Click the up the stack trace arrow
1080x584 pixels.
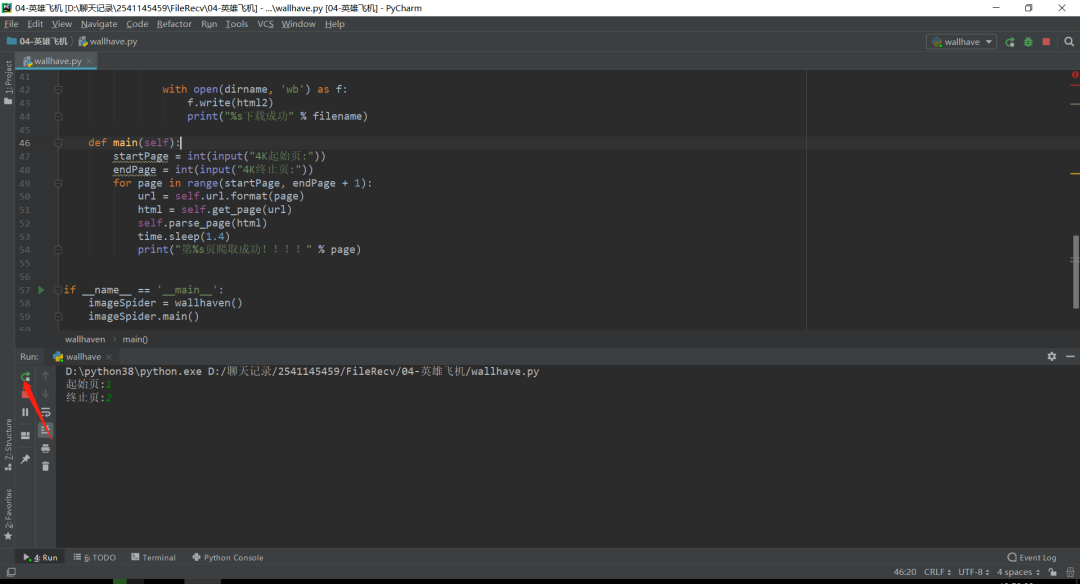tap(45, 376)
